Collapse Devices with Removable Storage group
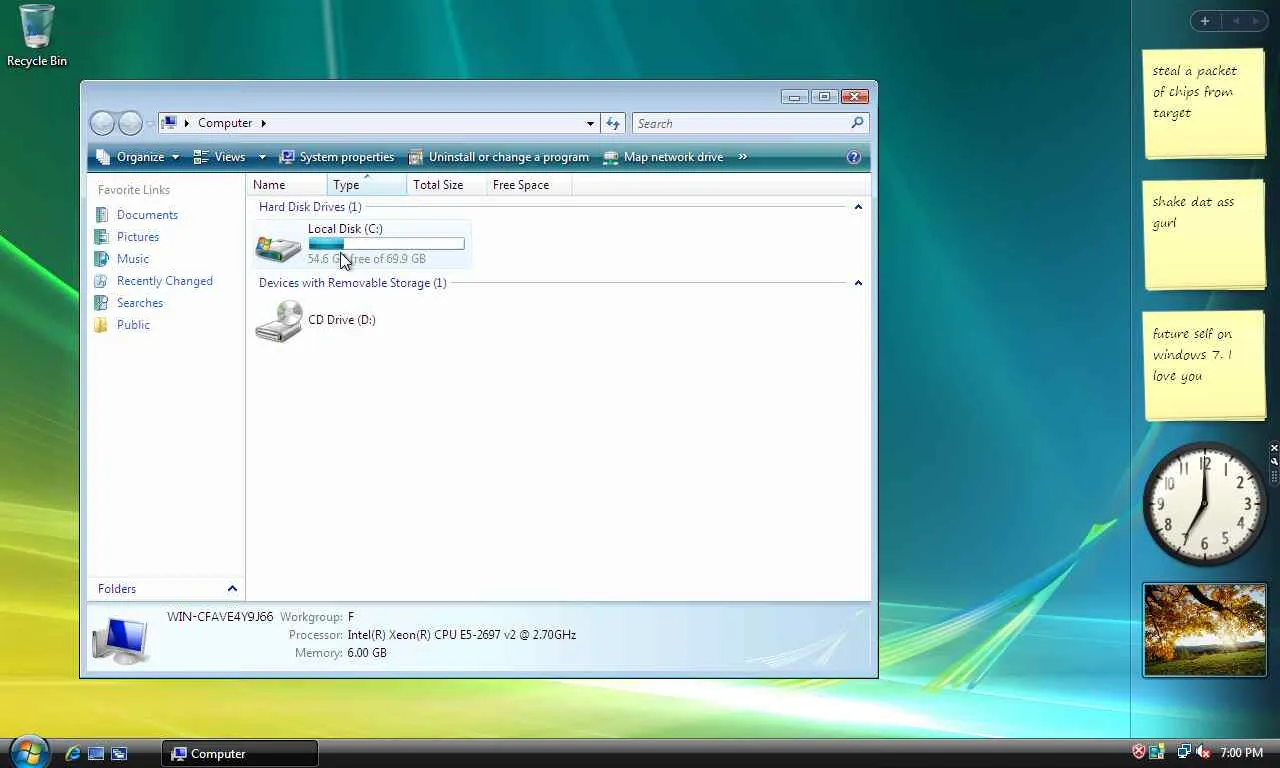The height and width of the screenshot is (768, 1280). click(857, 283)
